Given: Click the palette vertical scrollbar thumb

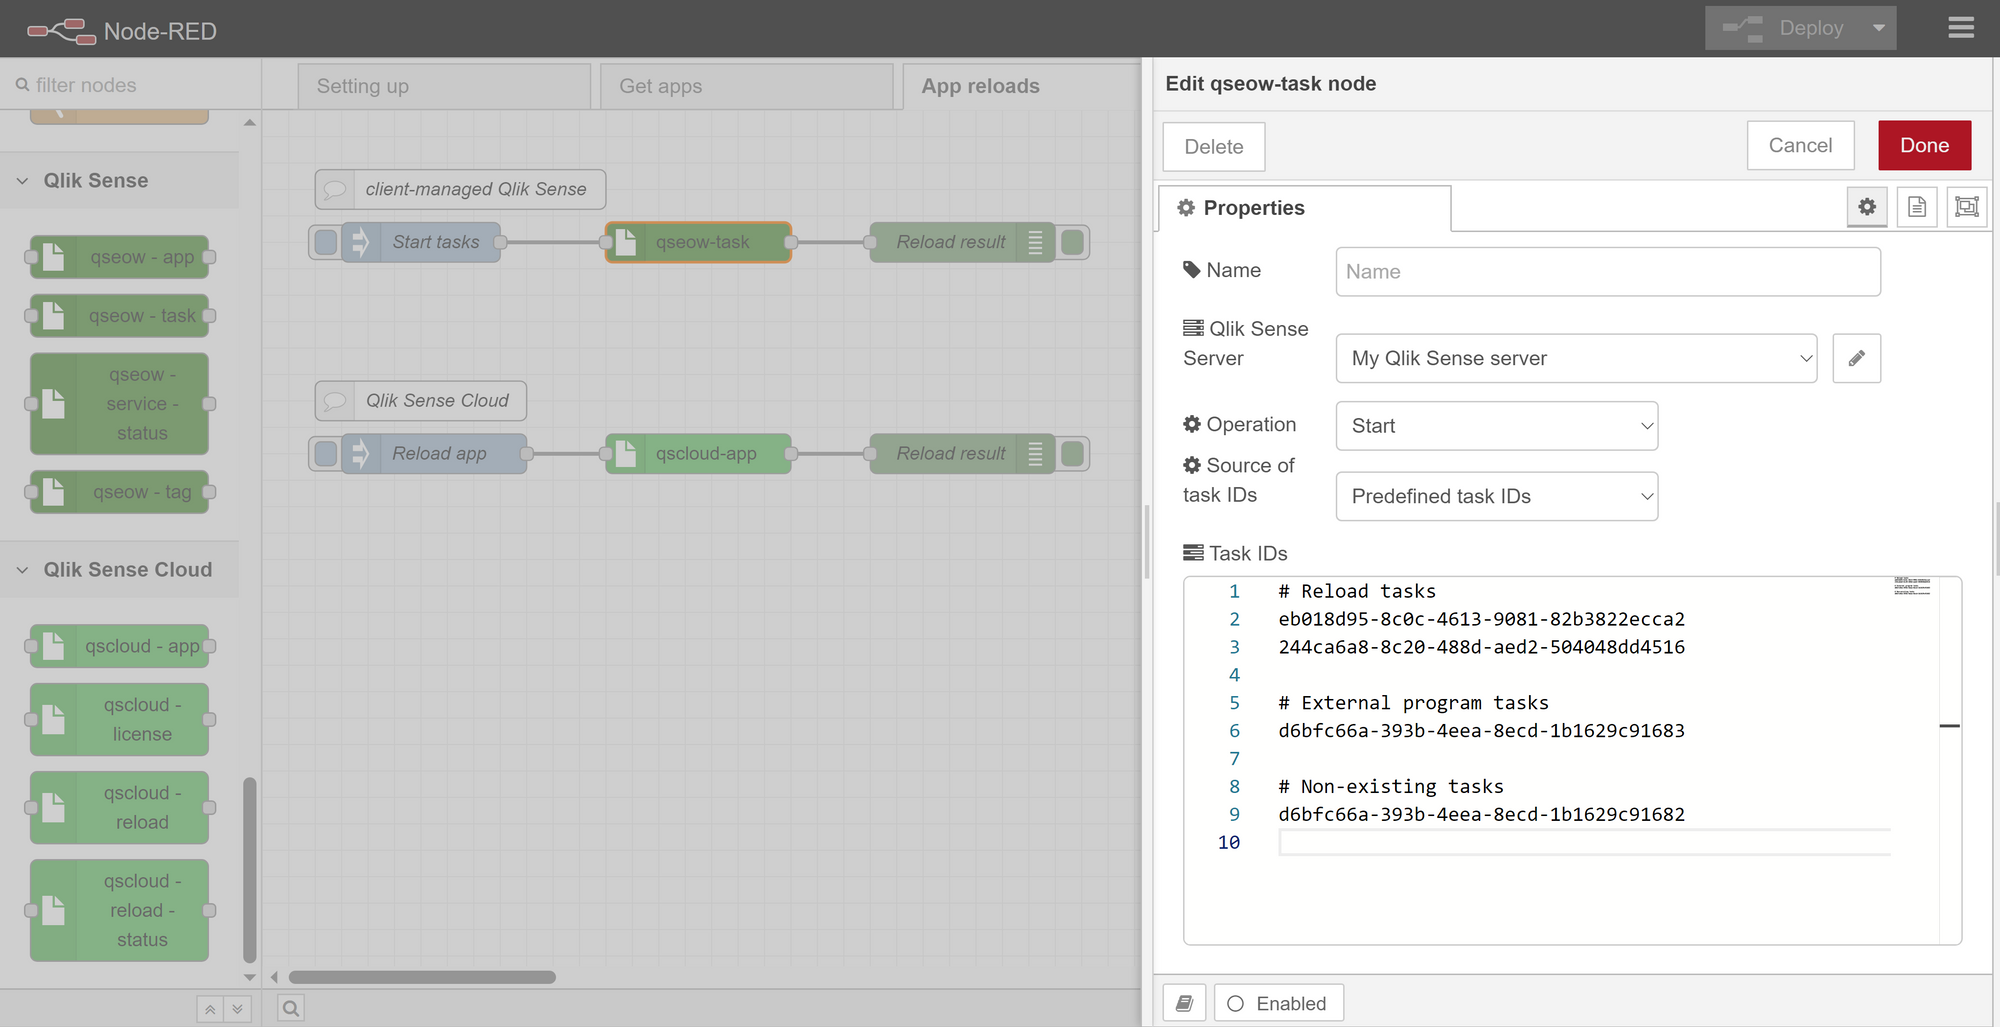Looking at the screenshot, I should click(250, 870).
